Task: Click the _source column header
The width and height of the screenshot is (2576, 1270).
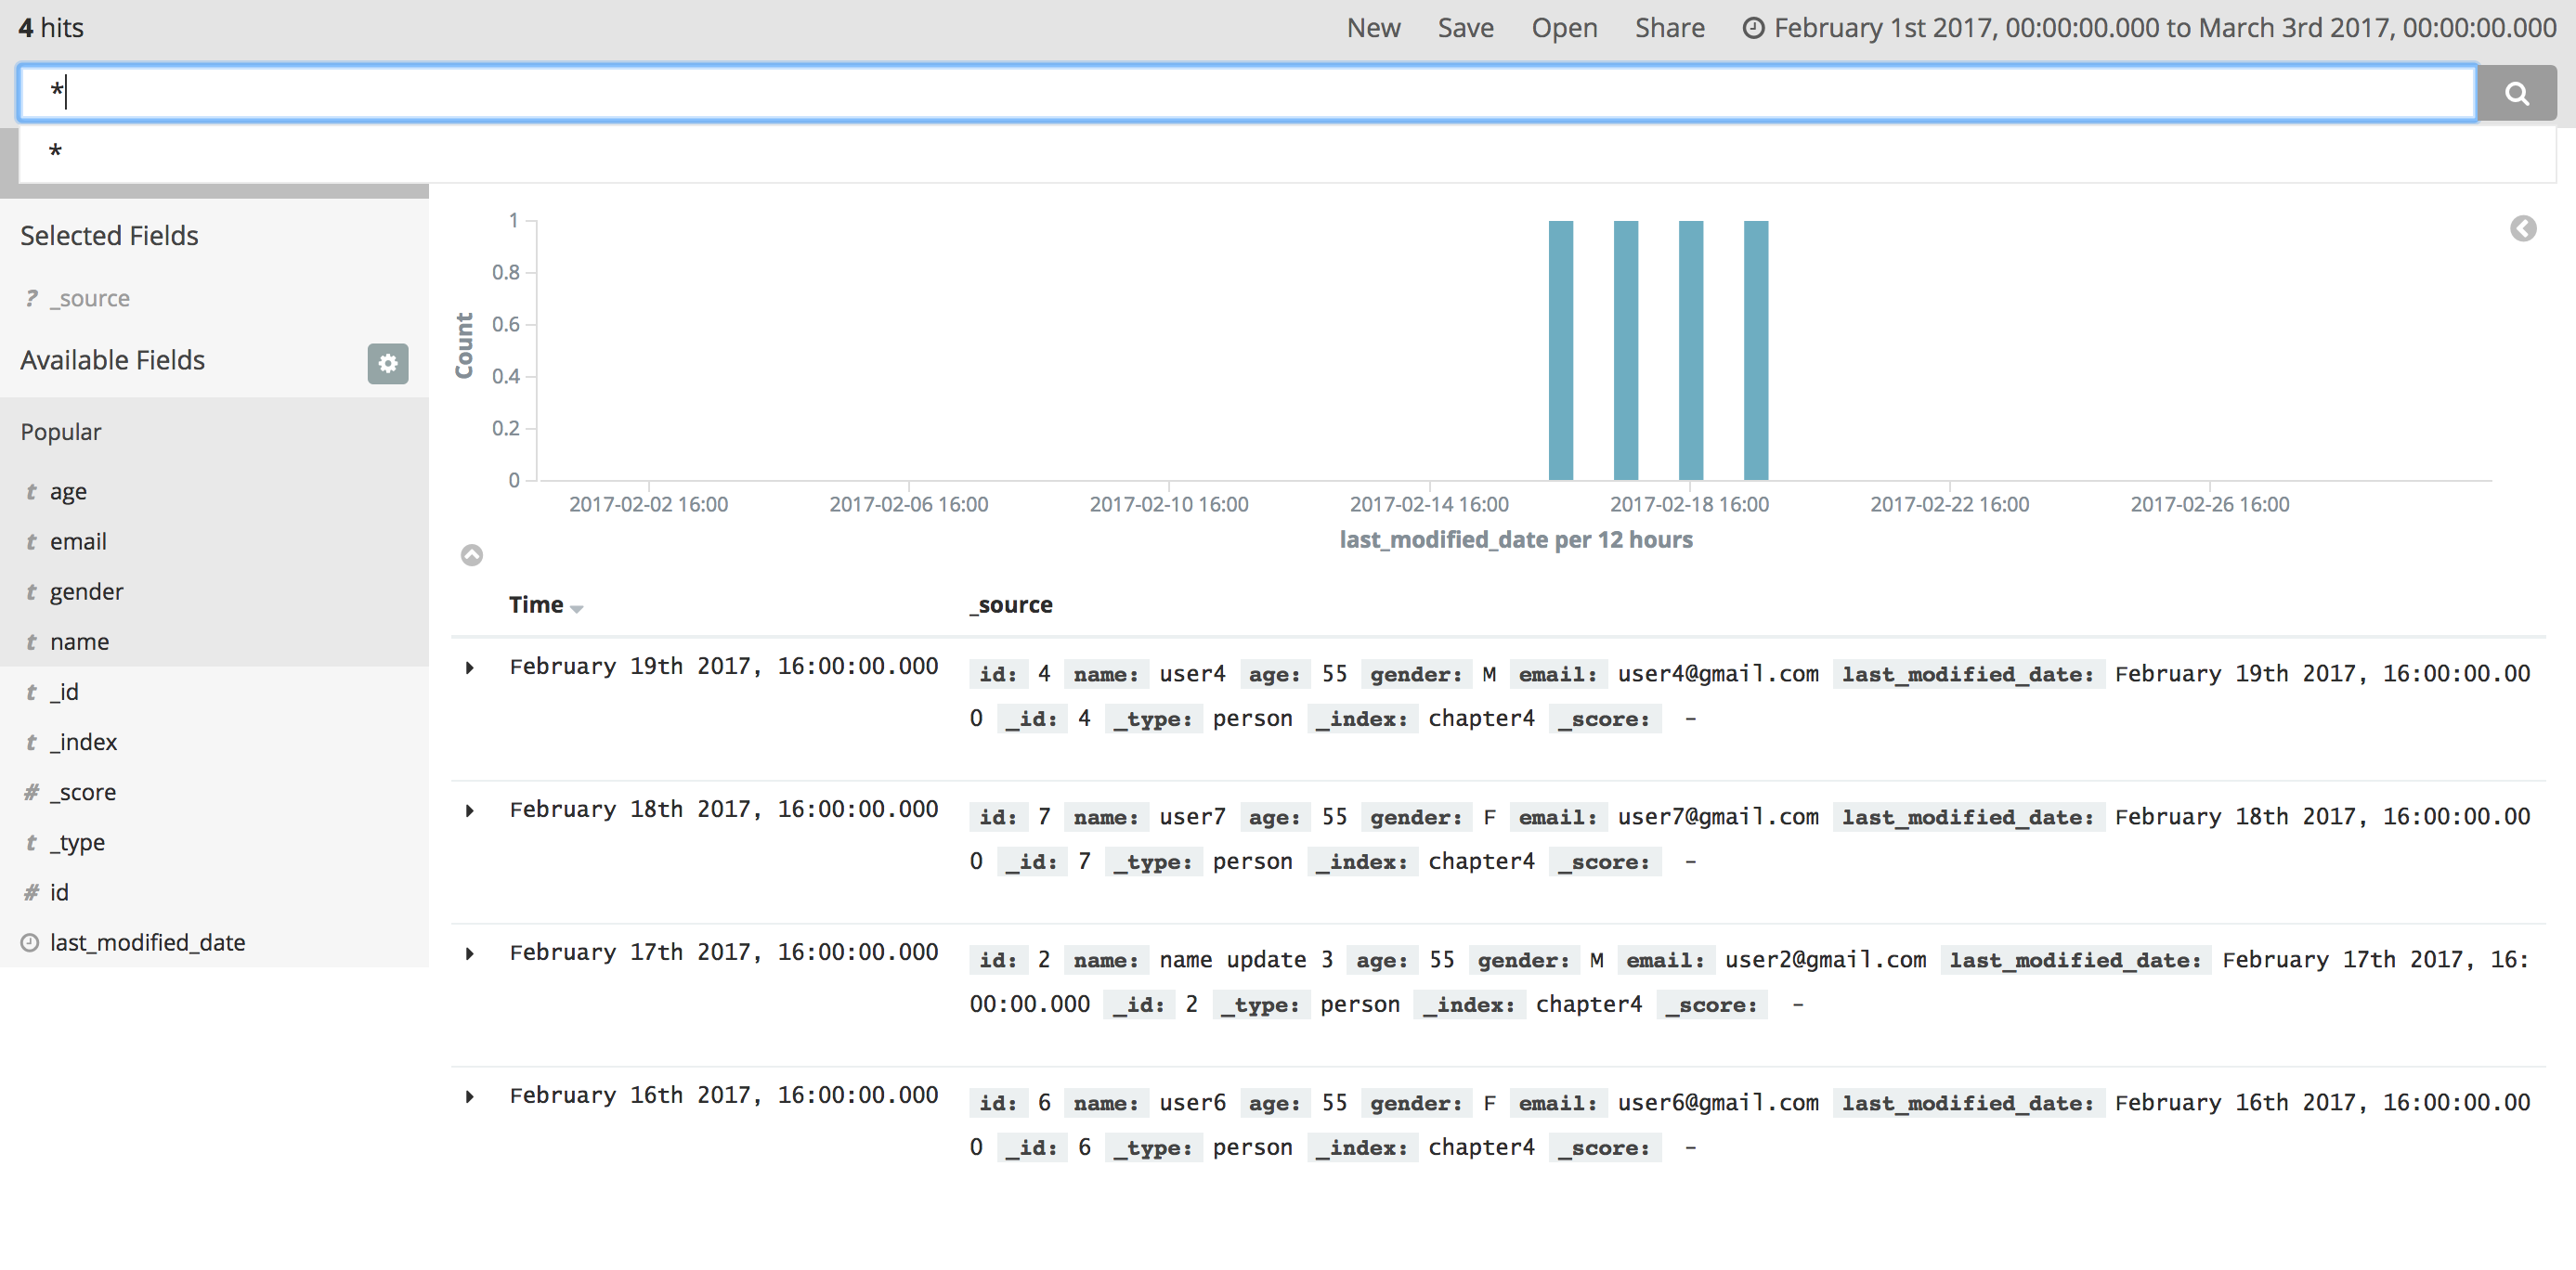Action: pos(1010,605)
